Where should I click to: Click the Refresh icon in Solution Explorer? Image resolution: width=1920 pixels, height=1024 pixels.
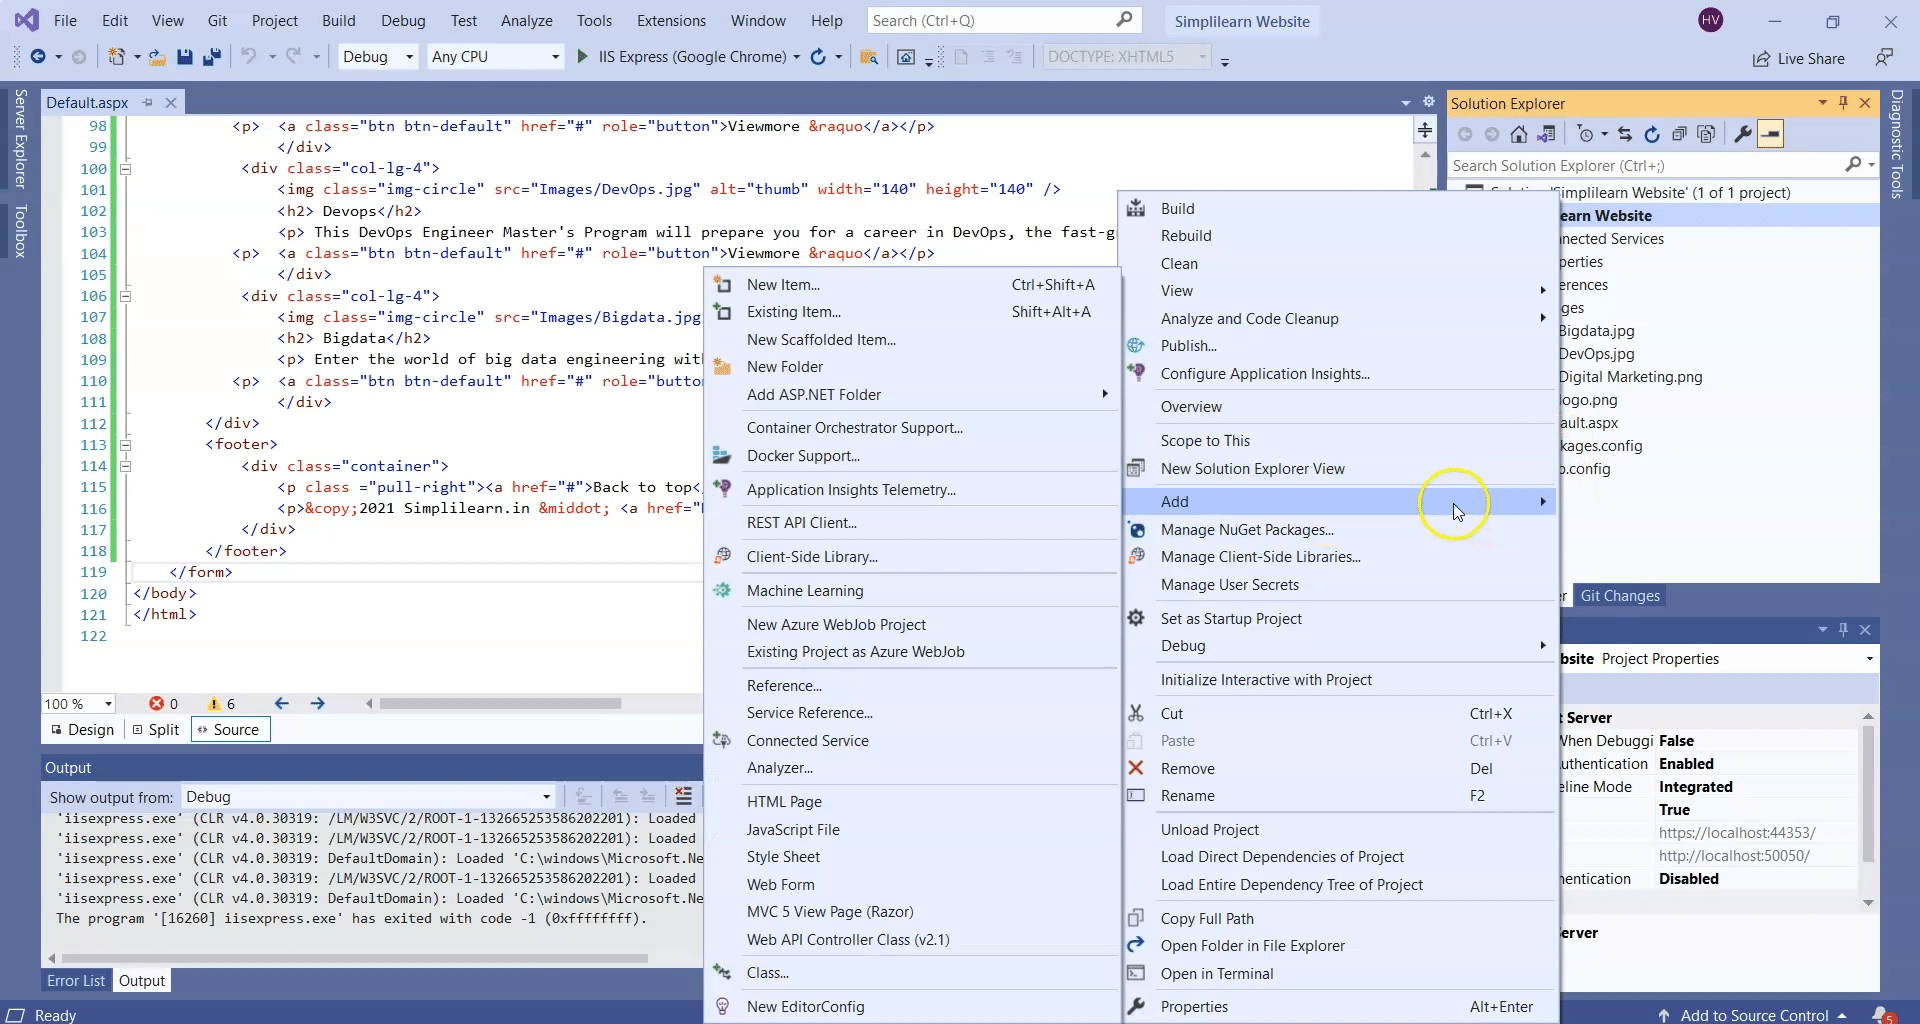tap(1652, 134)
